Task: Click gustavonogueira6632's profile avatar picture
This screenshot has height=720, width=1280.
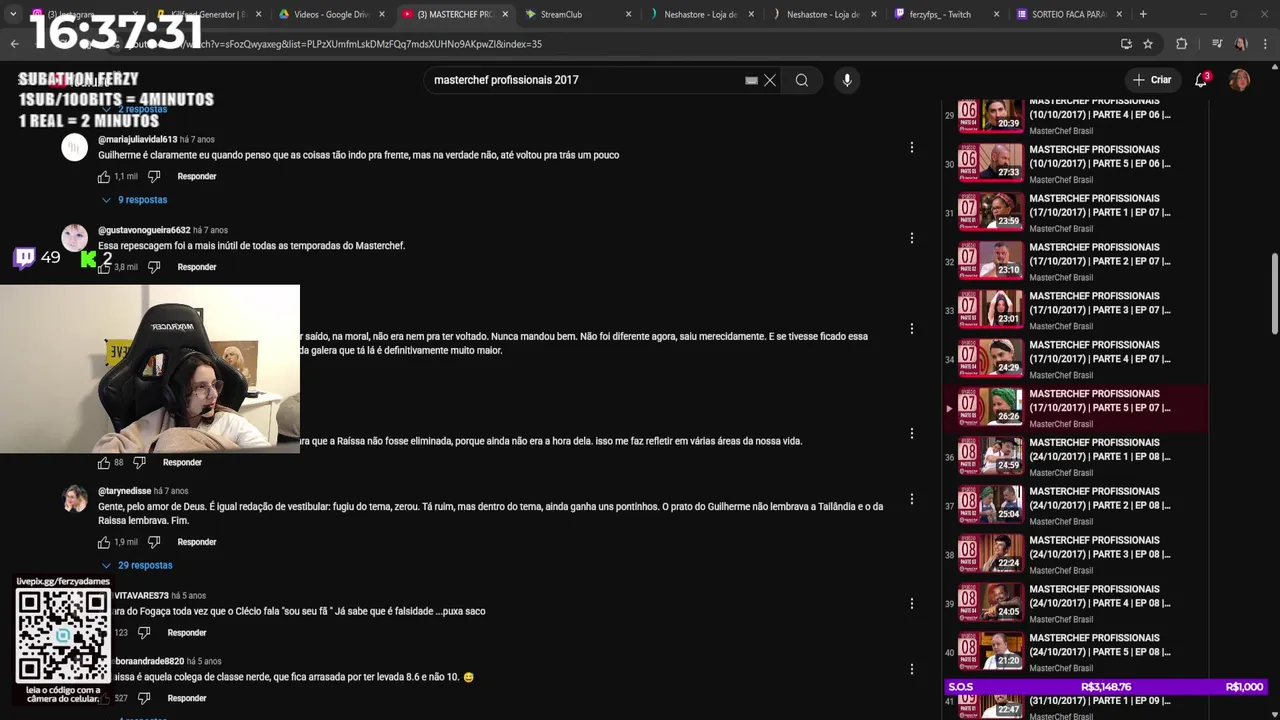Action: click(75, 237)
